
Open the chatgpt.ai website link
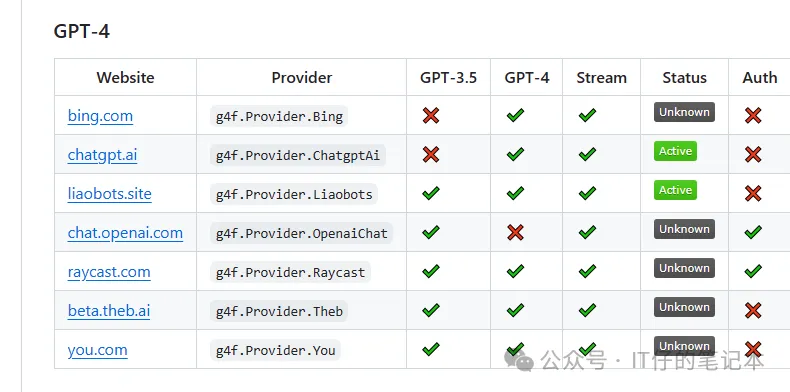coord(102,155)
